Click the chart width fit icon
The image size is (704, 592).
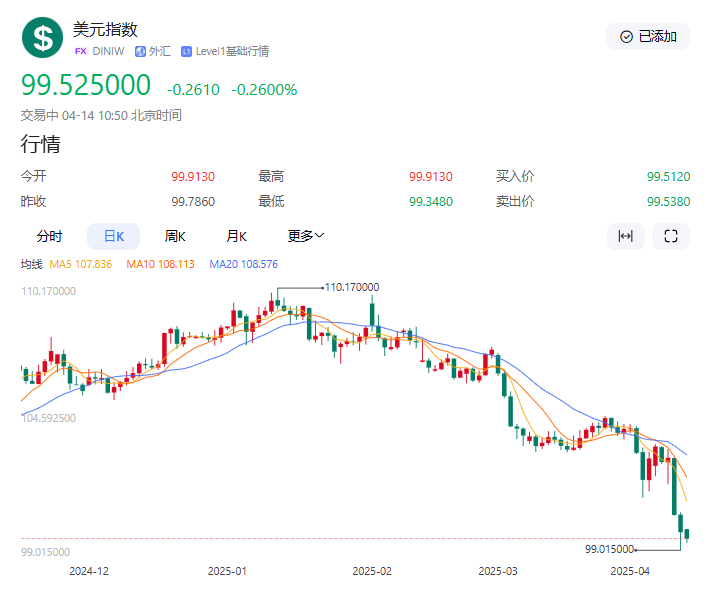coord(625,236)
